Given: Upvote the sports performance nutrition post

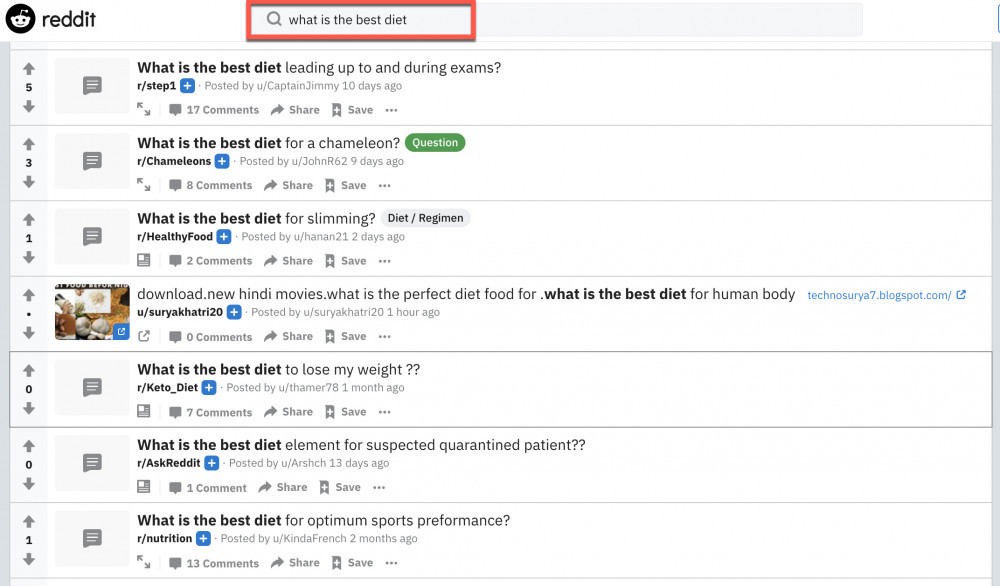Looking at the screenshot, I should pos(28,519).
